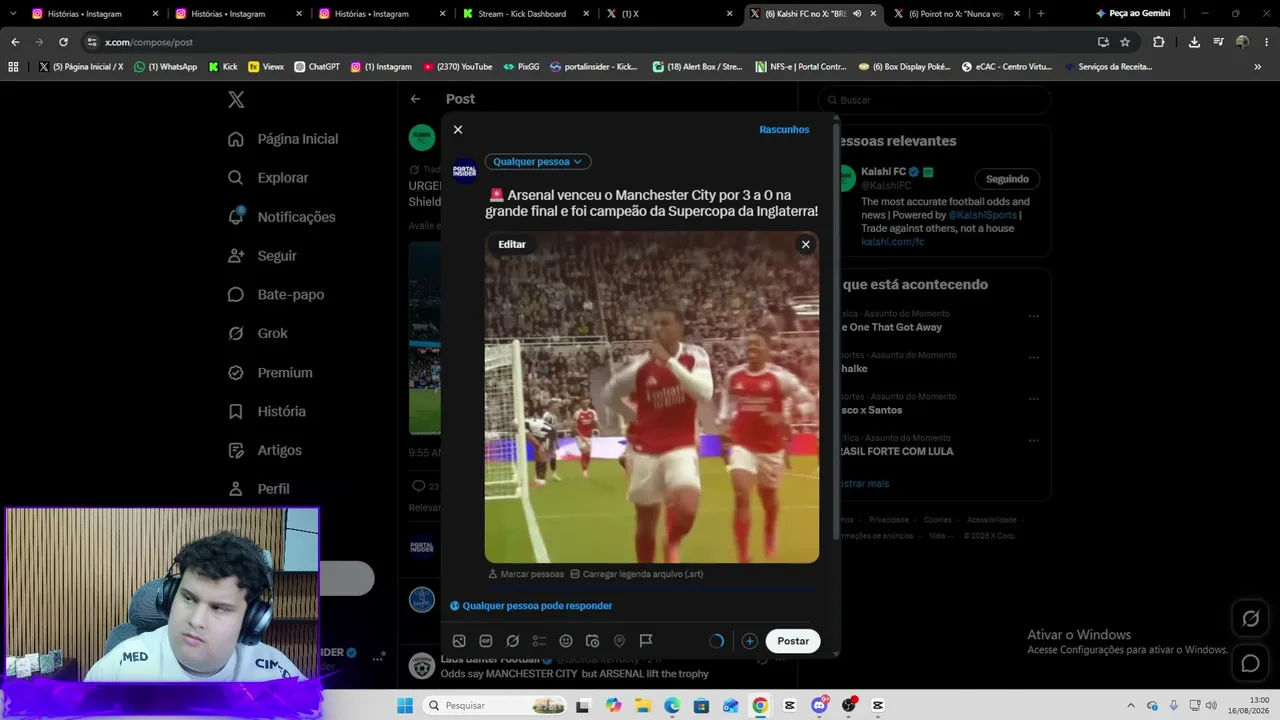Click the Seguindo button for Kalshi FC
This screenshot has width=1280, height=720.
click(x=1007, y=179)
